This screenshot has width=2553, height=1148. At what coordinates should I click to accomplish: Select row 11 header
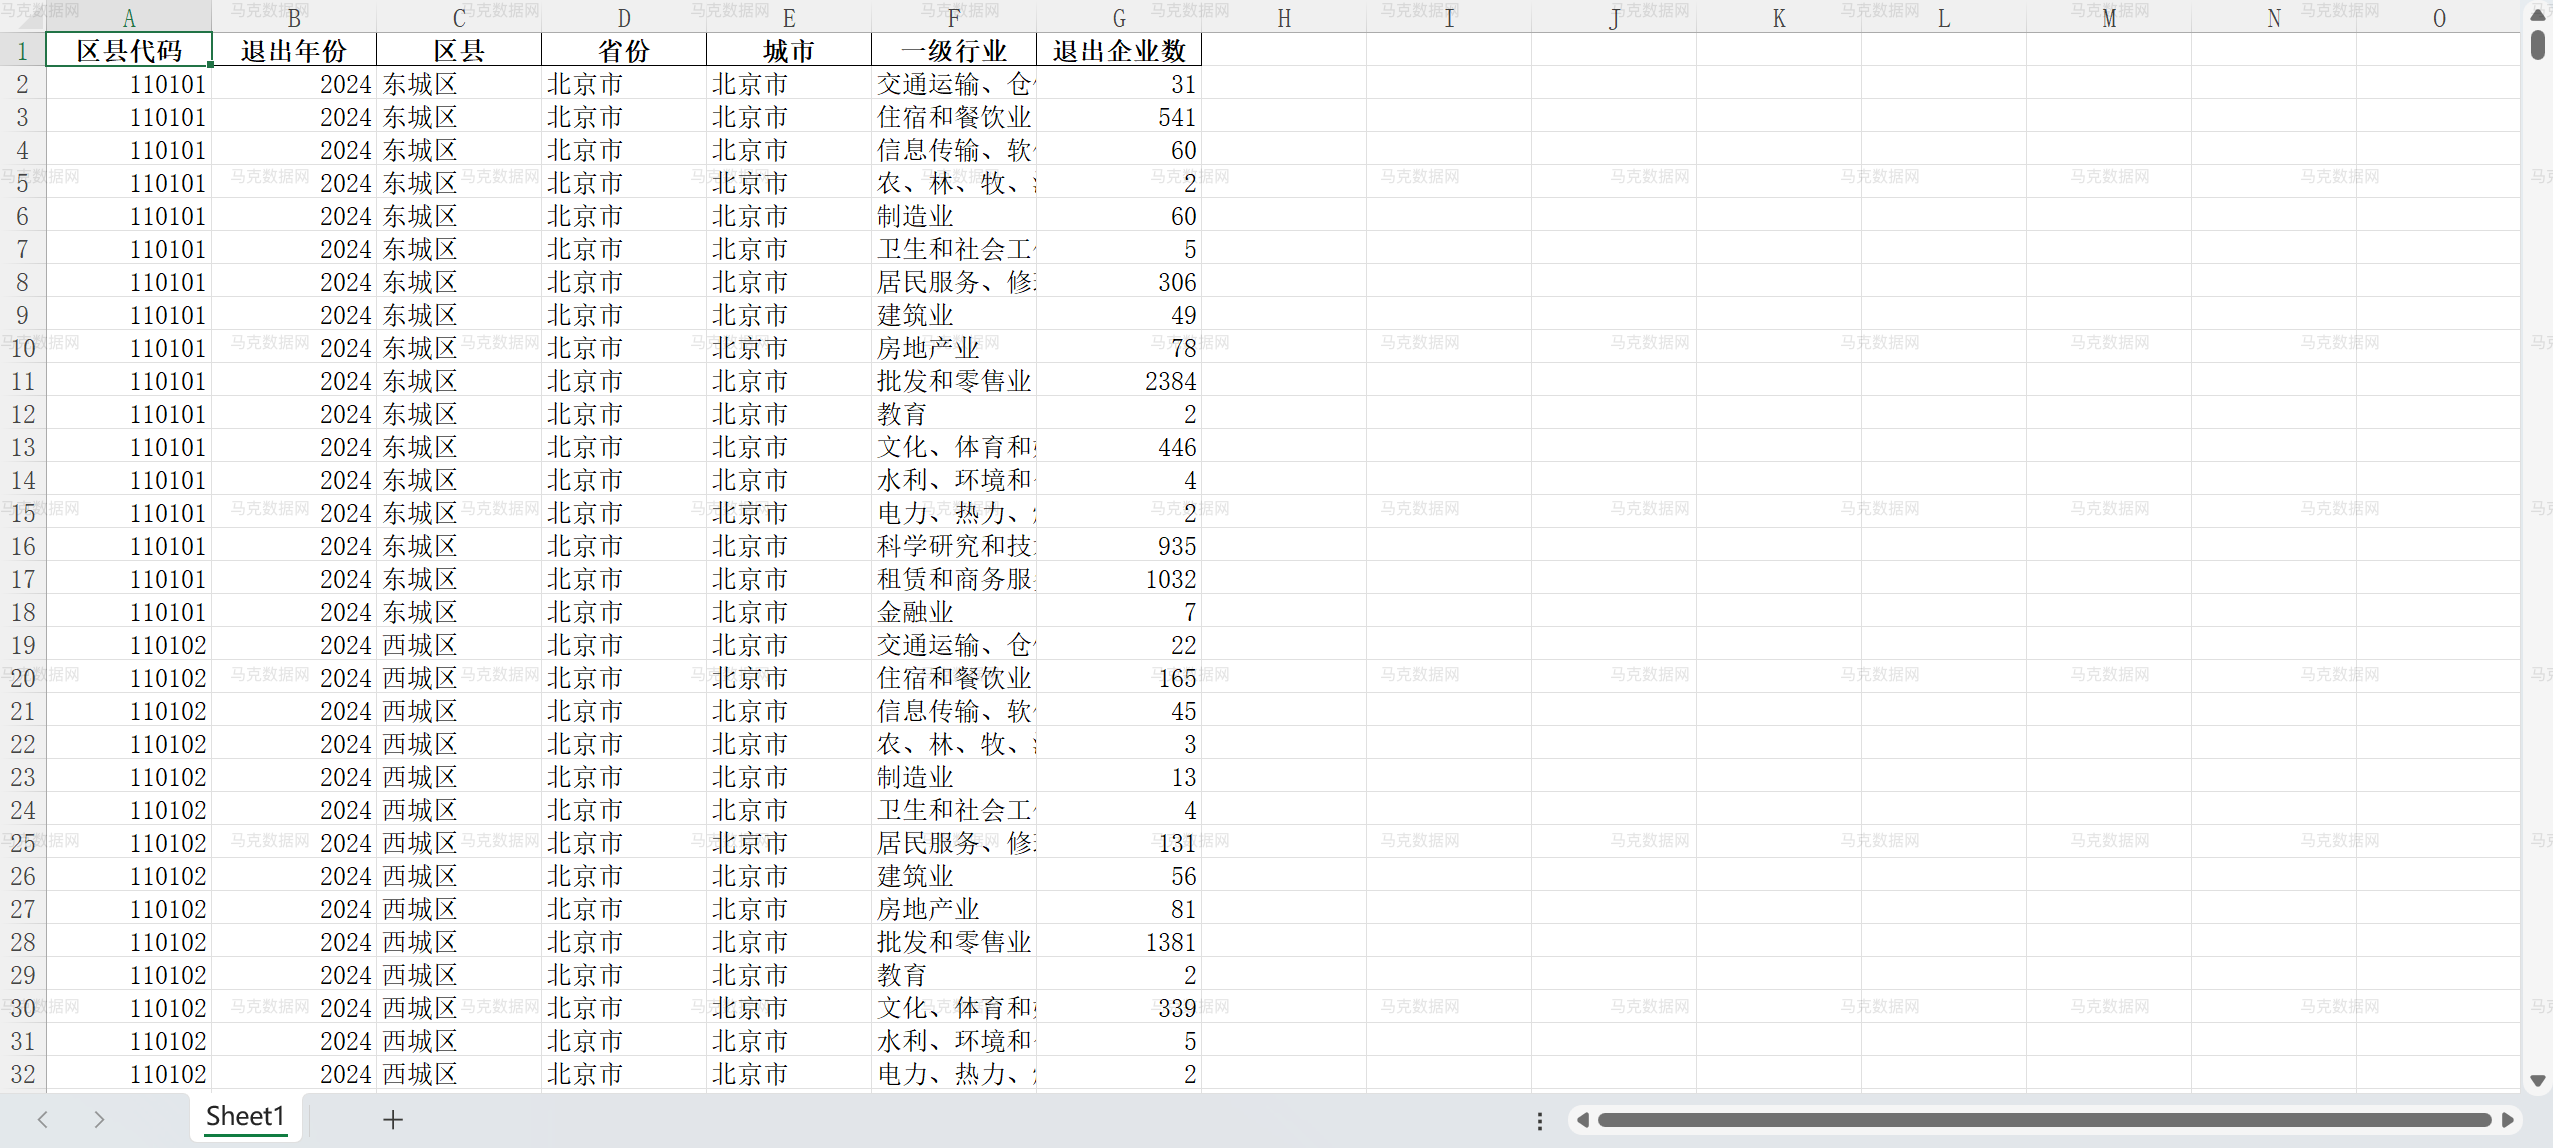click(x=21, y=381)
